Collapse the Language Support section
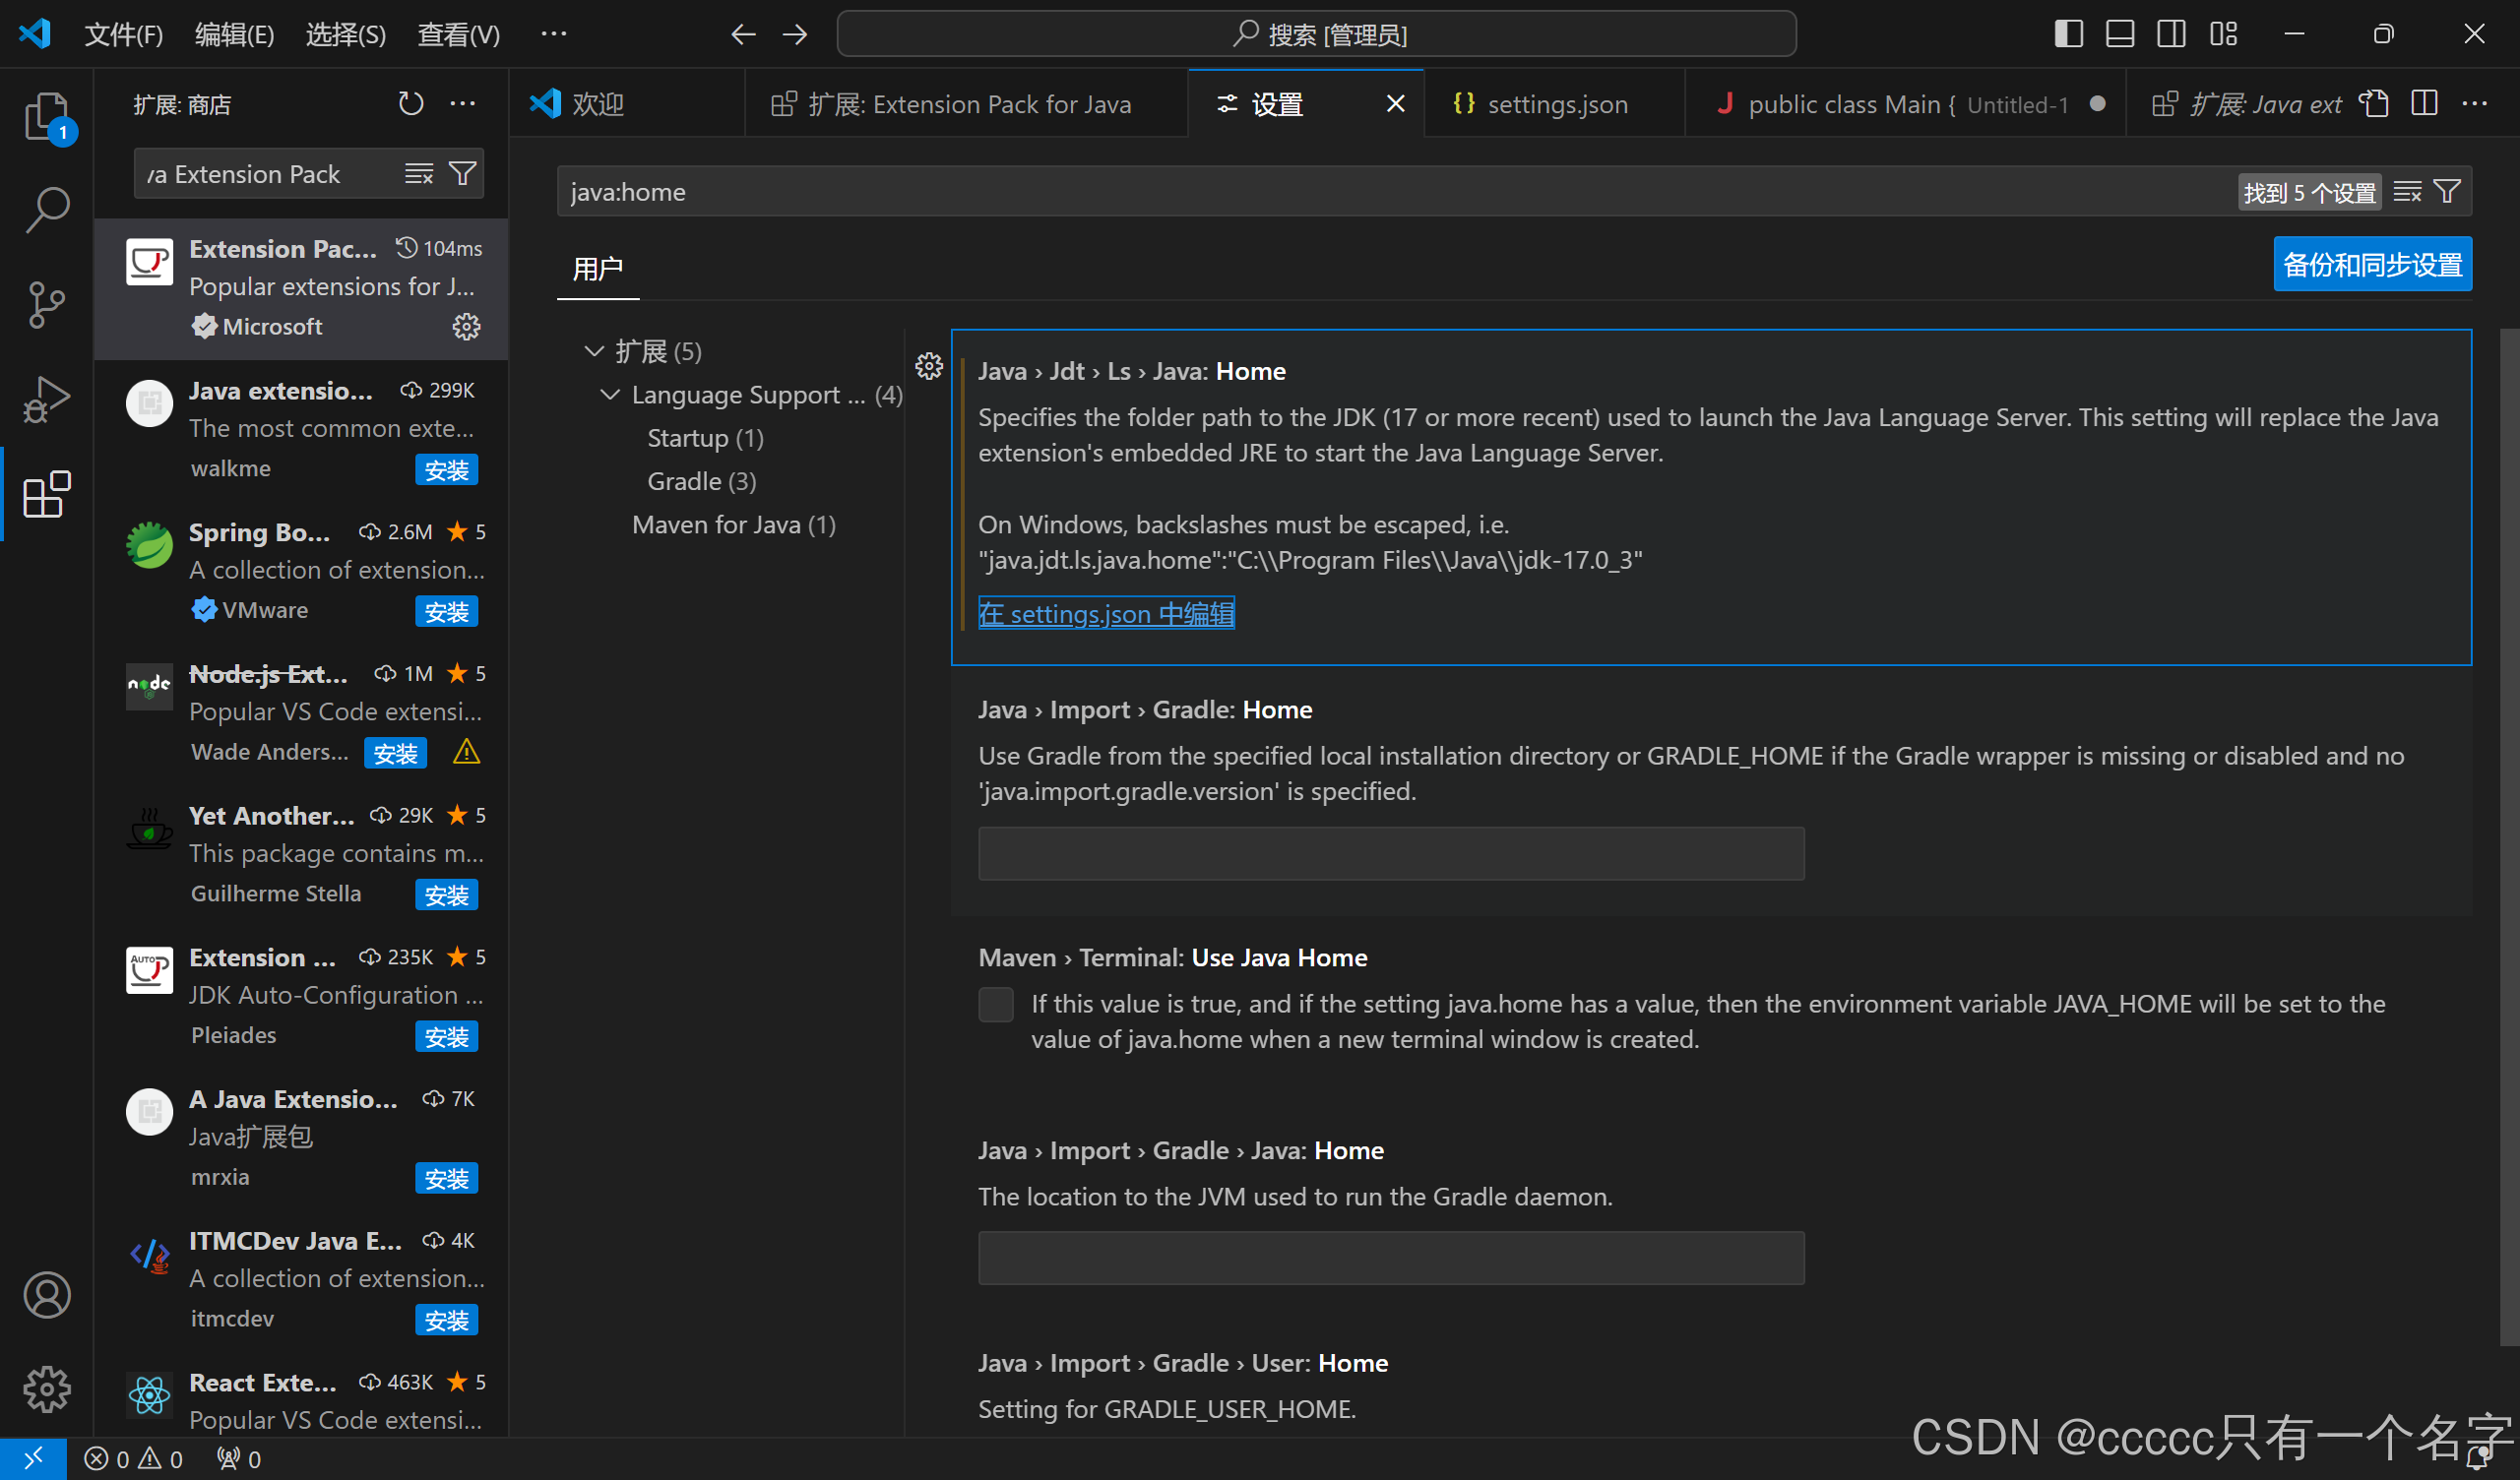 coord(611,394)
